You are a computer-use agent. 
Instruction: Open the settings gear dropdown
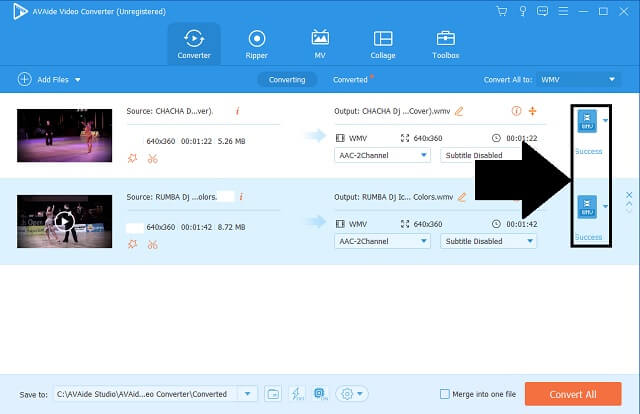[352, 394]
